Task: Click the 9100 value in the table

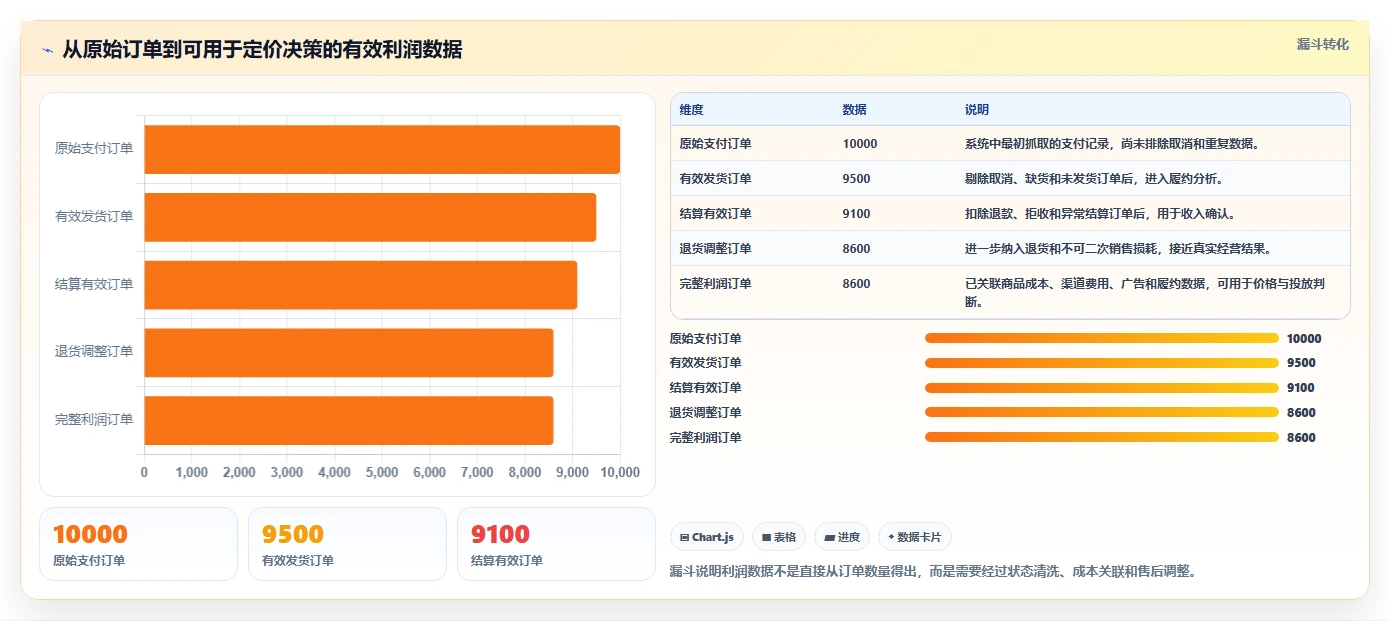Action: click(x=857, y=214)
